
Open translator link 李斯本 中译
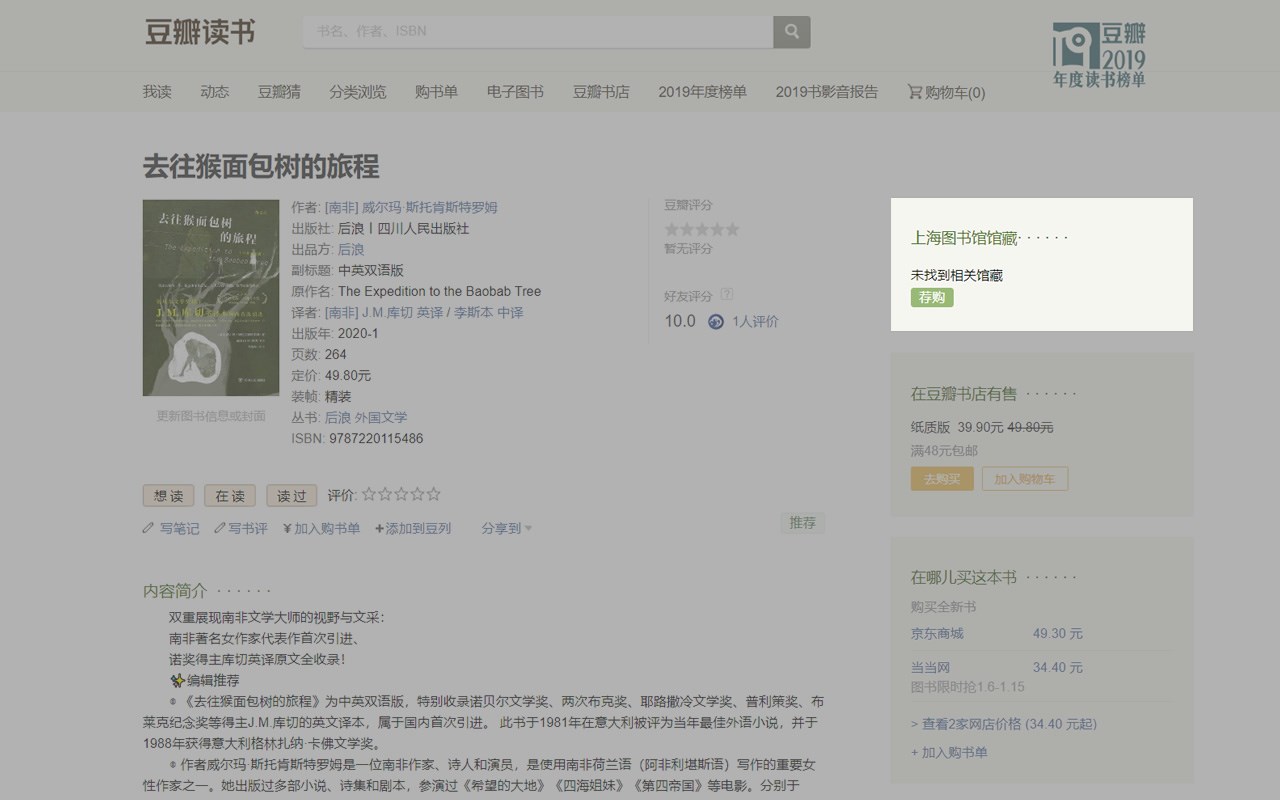point(489,312)
